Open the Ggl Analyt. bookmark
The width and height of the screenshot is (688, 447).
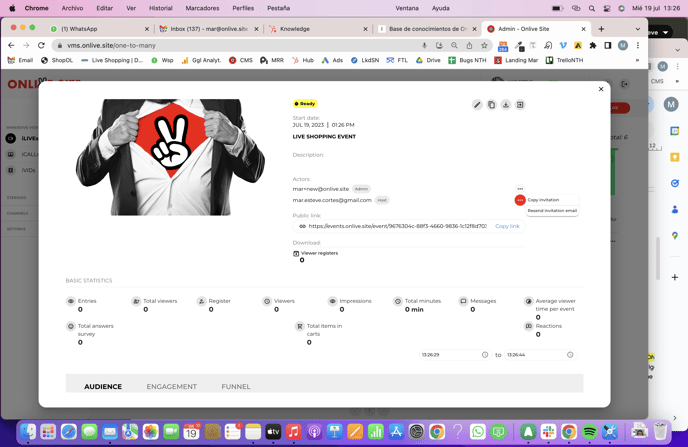coord(201,60)
